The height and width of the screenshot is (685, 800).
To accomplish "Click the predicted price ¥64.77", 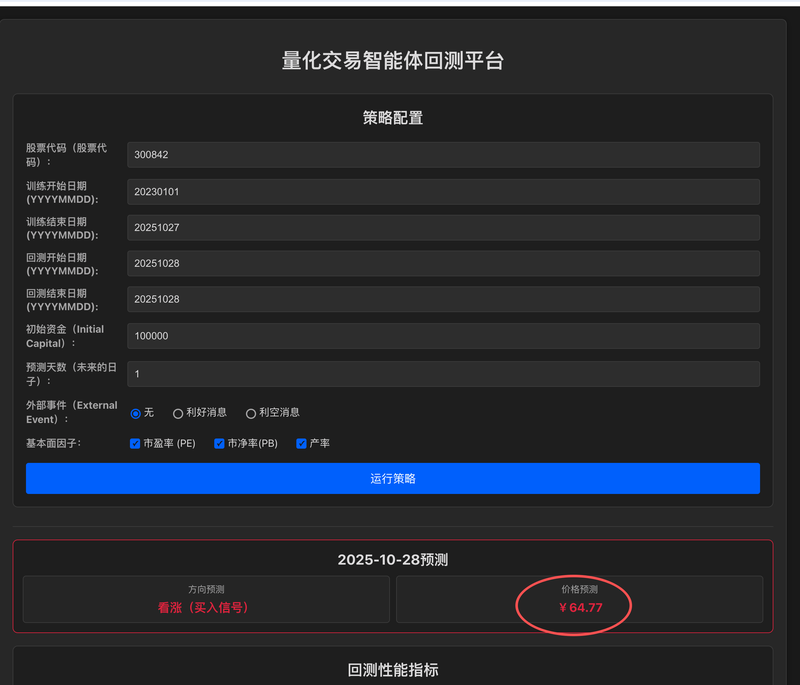I will click(581, 607).
